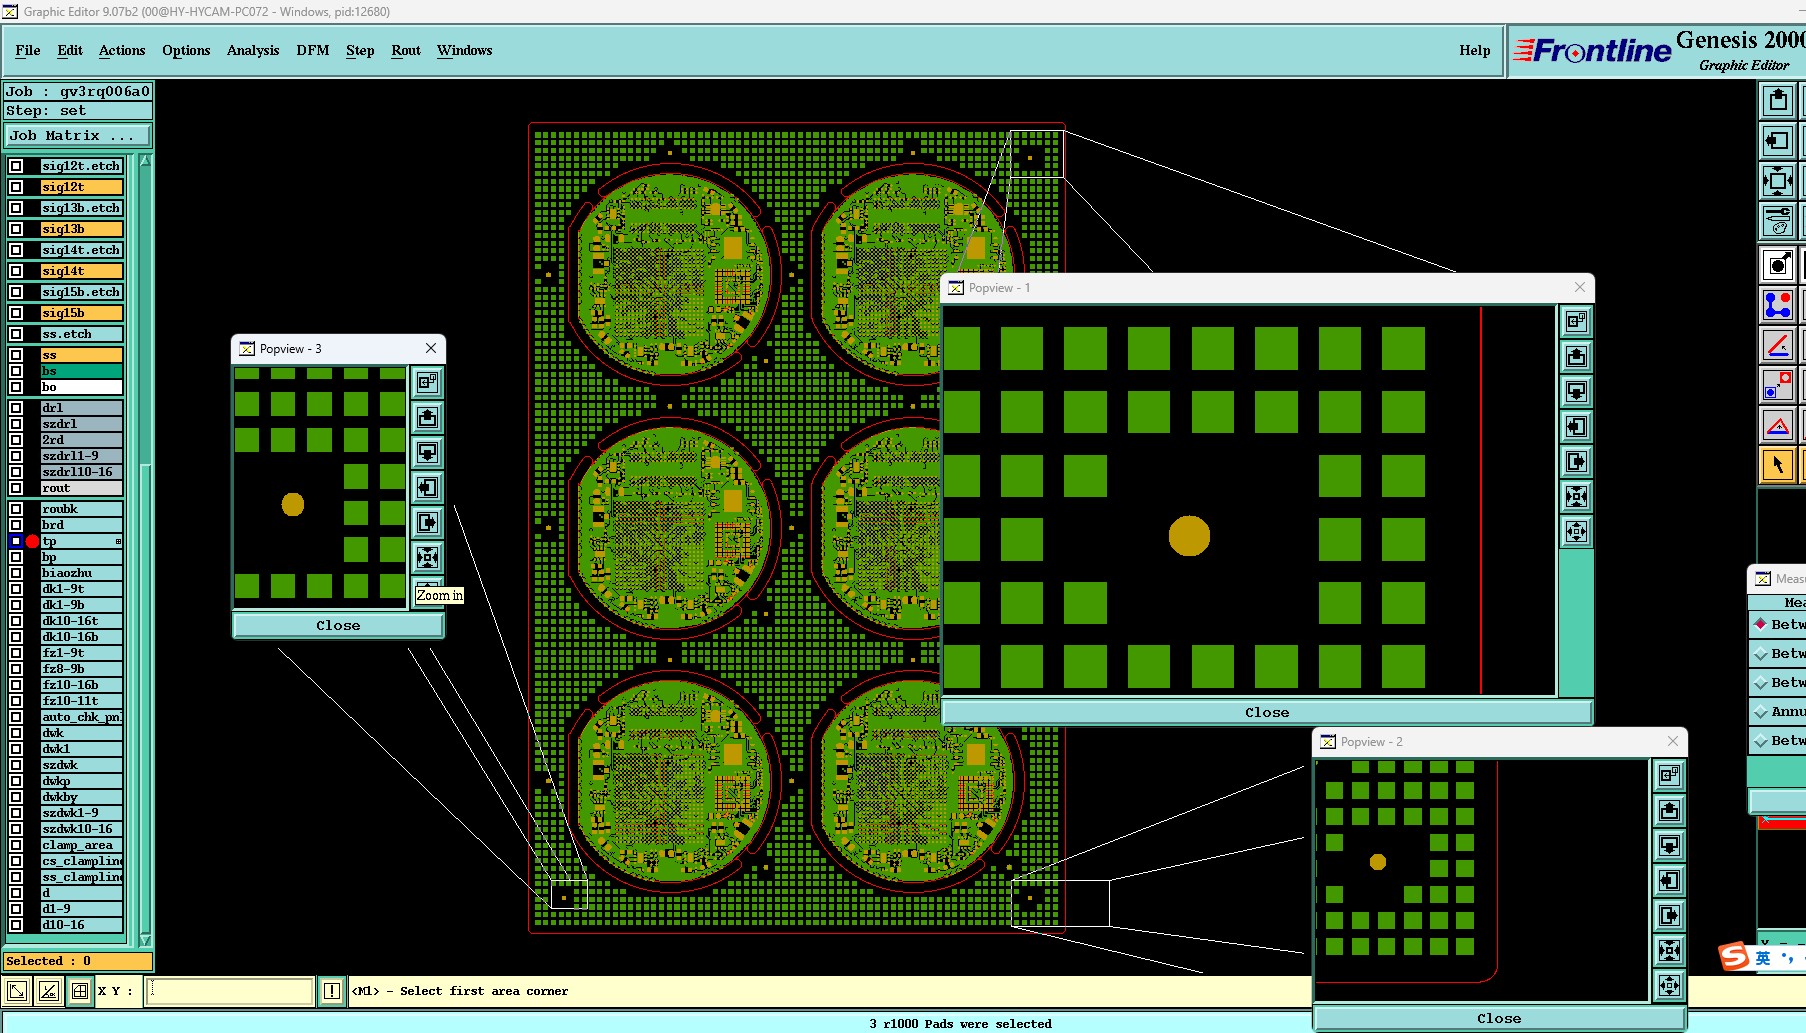
Task: Select the first Betw radio option in Measure panel
Action: [x=1760, y=624]
